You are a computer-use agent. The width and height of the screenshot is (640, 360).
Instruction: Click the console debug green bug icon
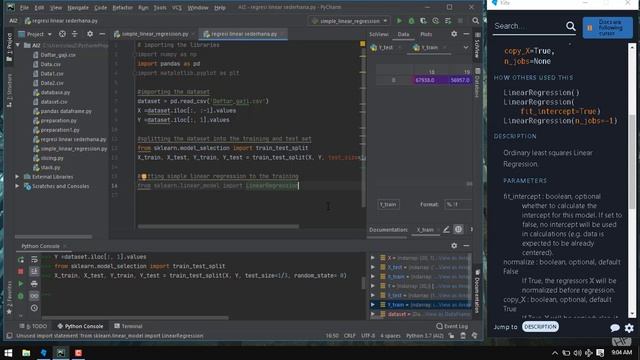(x=21, y=296)
